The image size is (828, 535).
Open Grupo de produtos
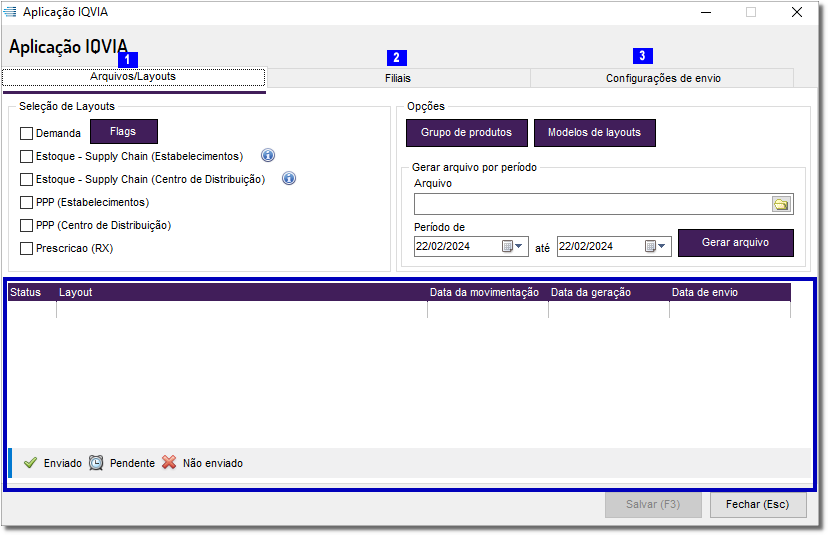coord(466,133)
